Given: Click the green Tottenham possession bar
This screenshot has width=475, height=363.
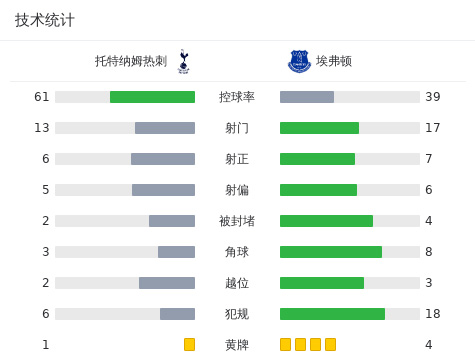Looking at the screenshot, I should [152, 97].
